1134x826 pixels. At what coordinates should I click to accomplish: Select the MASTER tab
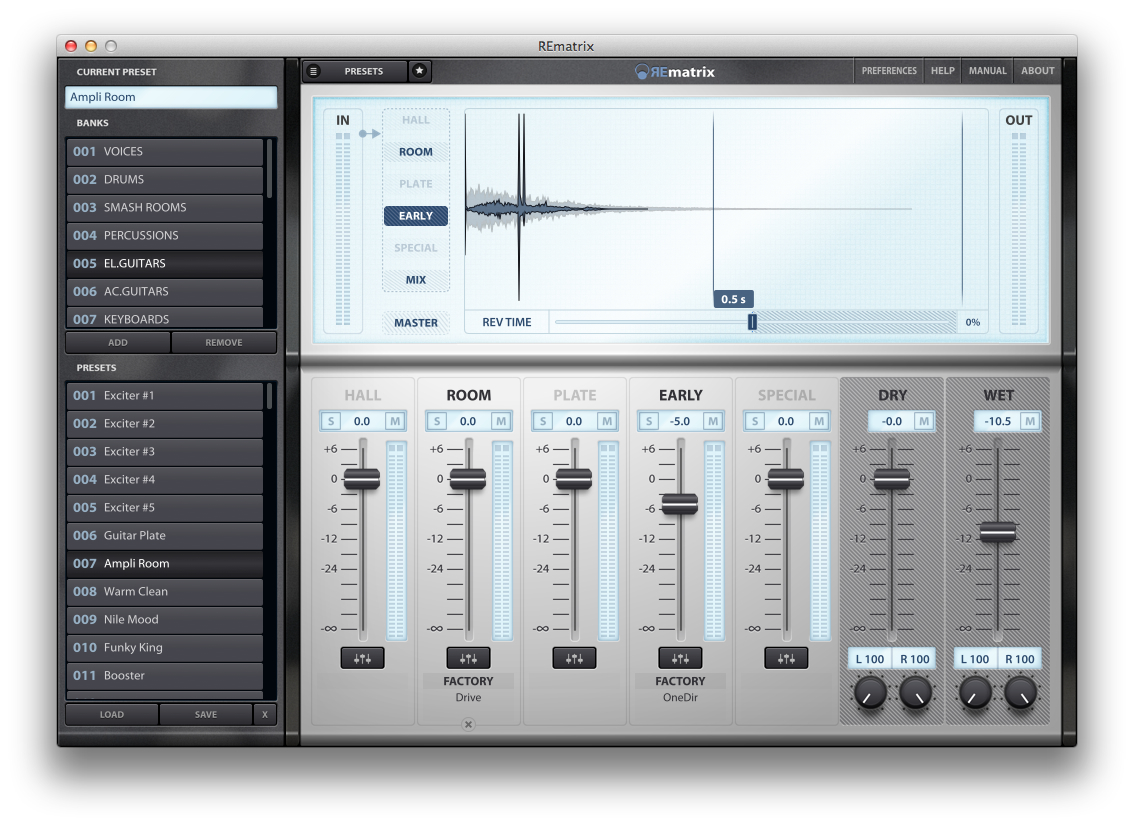[x=416, y=322]
